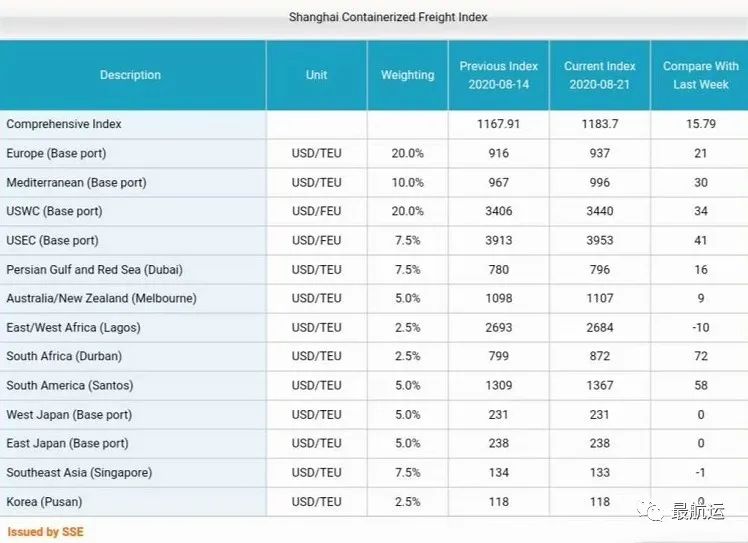Click the 1183.7 current comprehensive index value
This screenshot has height=543, width=748.
(599, 124)
